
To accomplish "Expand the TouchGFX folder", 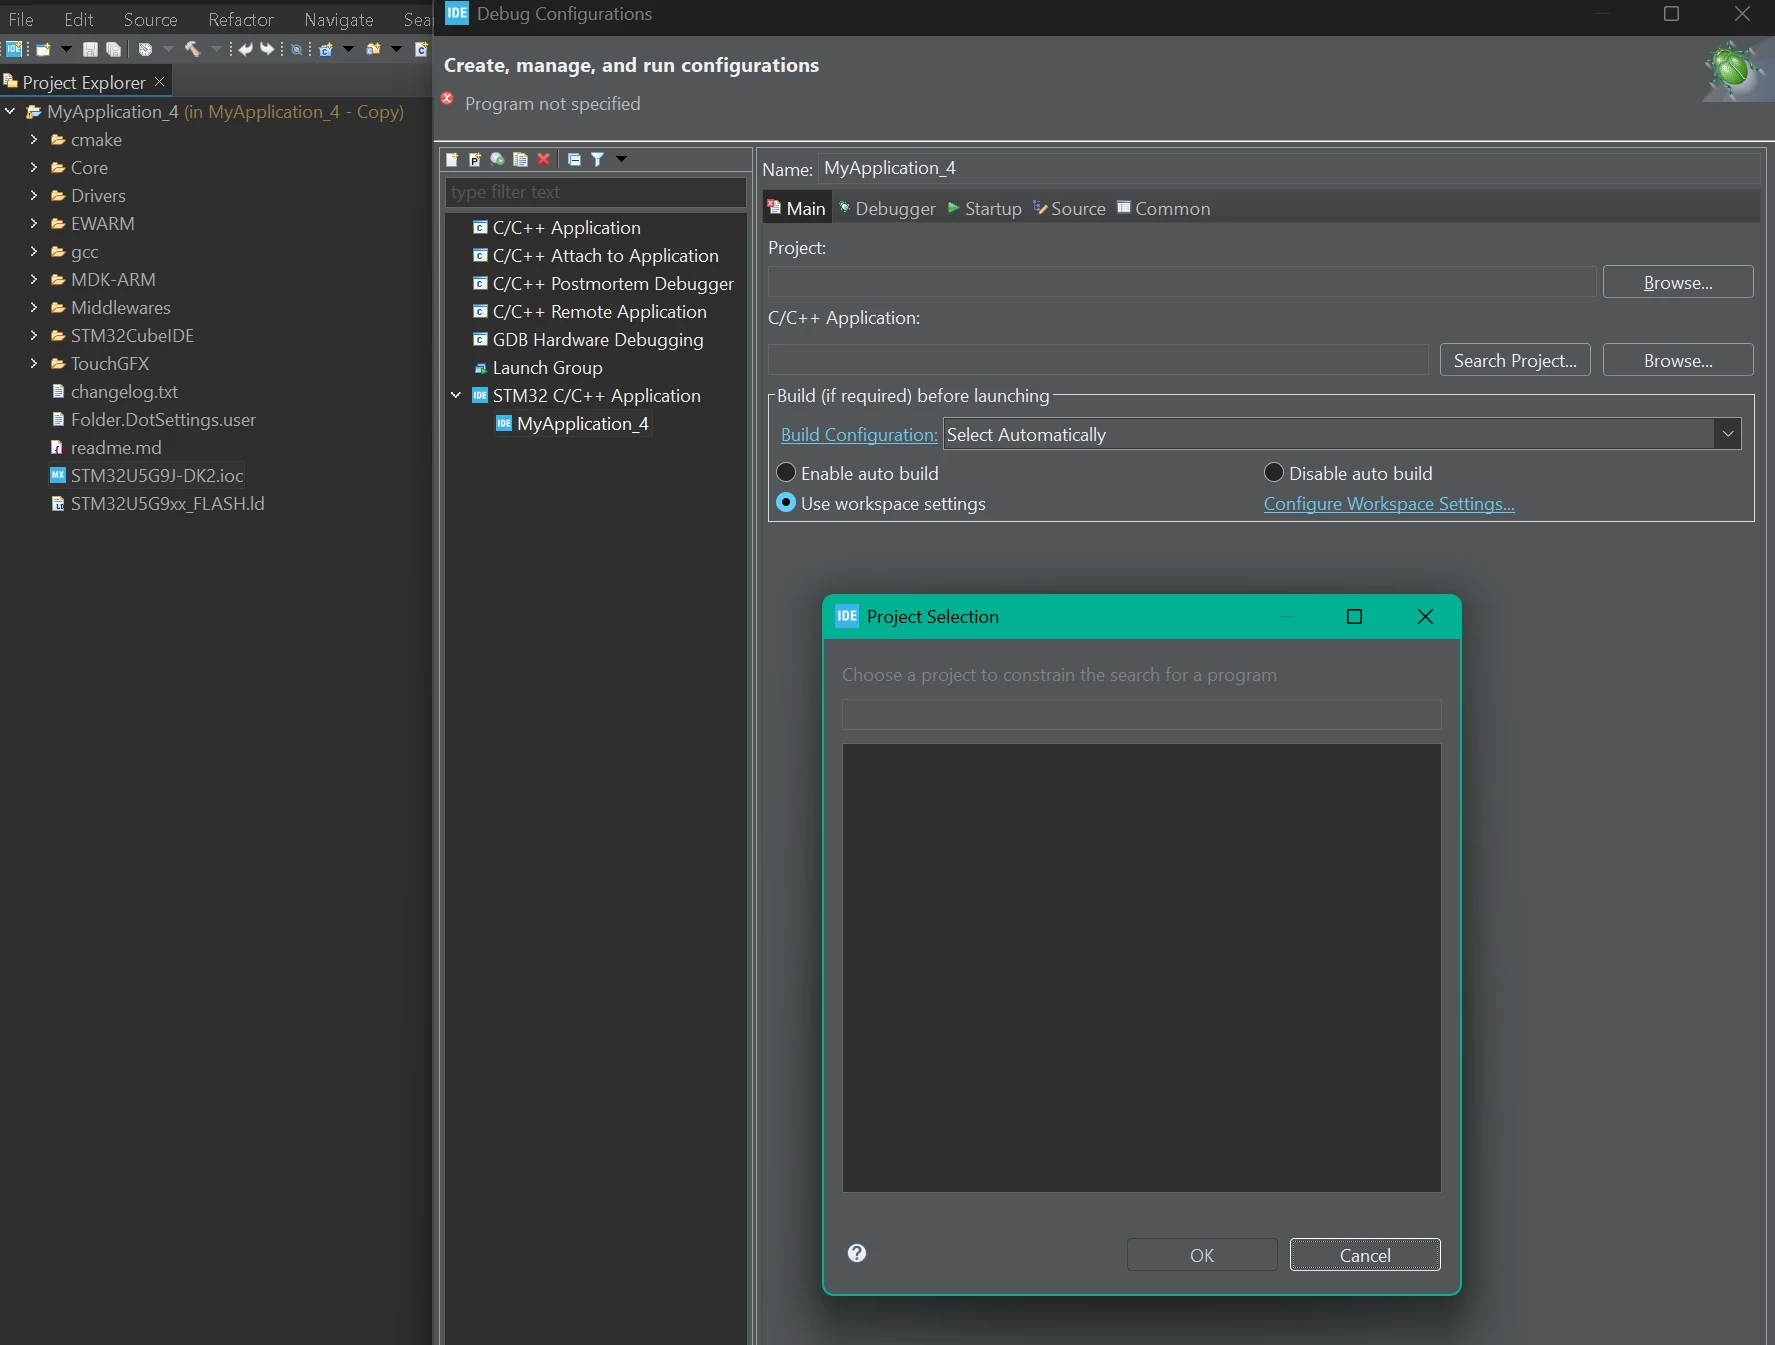I will pos(34,363).
